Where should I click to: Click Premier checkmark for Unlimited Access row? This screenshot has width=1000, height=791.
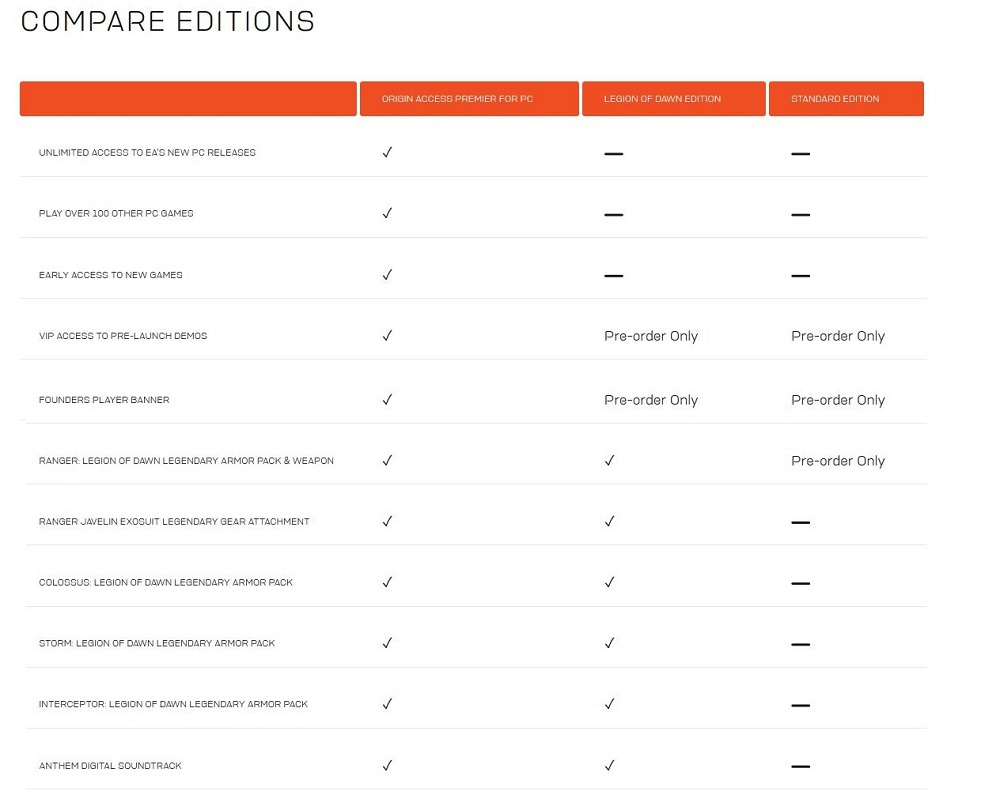pos(387,153)
